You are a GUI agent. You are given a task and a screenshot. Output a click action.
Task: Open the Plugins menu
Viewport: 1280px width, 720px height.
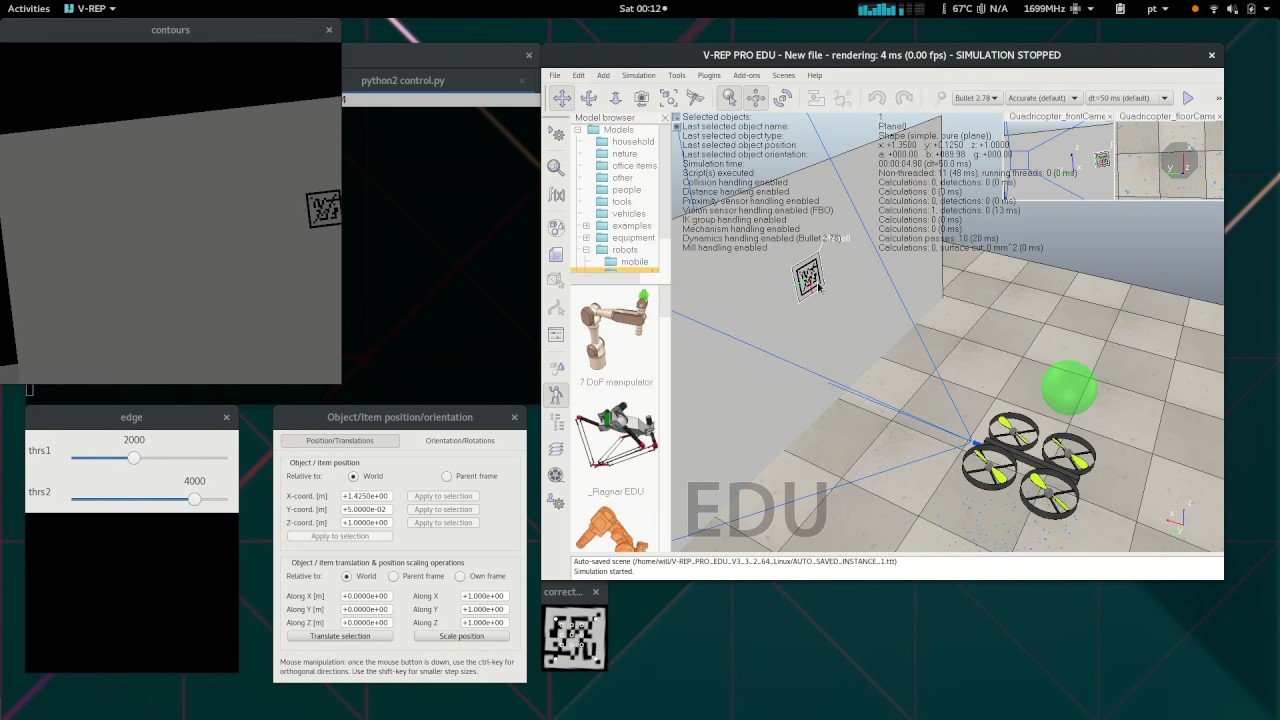(709, 75)
